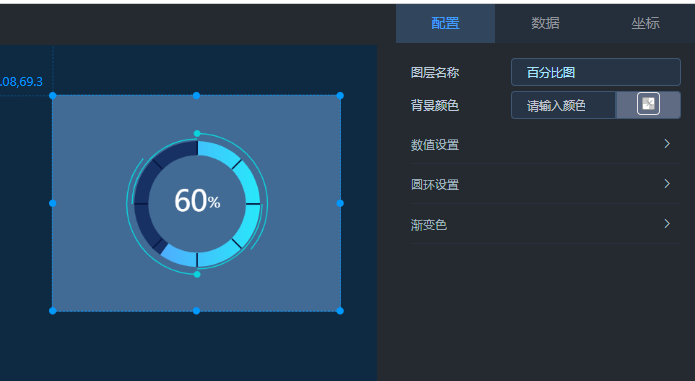Viewport: 695px width, 381px height.
Task: Click the 数值设置 label row
Action: [x=546, y=144]
